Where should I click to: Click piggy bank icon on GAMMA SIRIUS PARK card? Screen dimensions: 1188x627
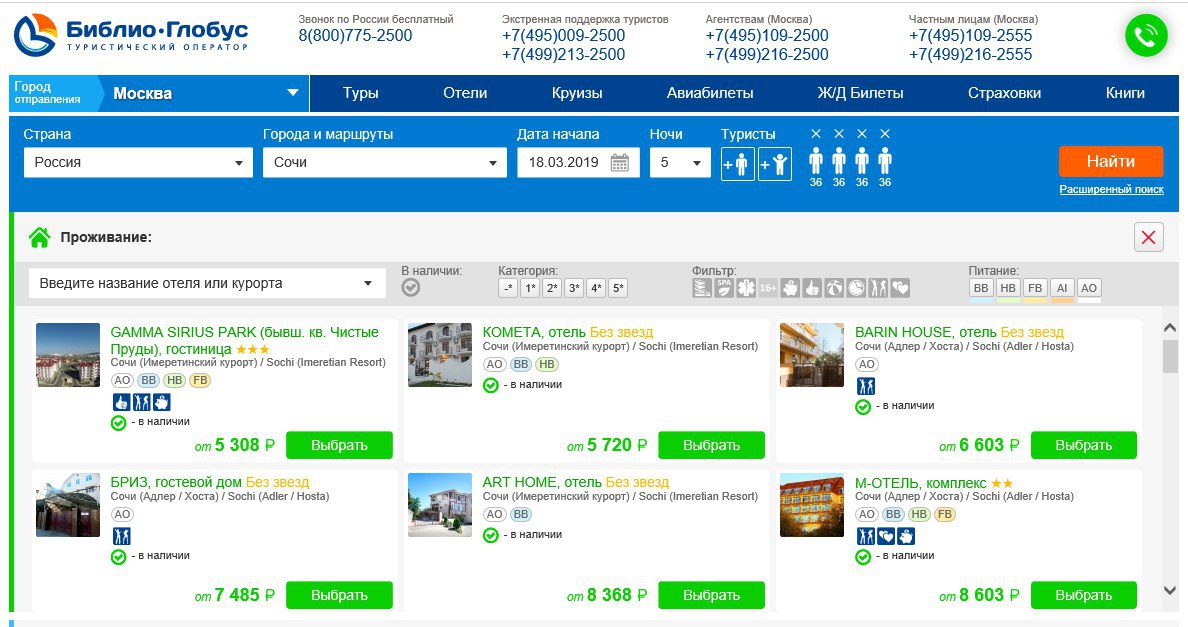pyautogui.click(x=161, y=402)
